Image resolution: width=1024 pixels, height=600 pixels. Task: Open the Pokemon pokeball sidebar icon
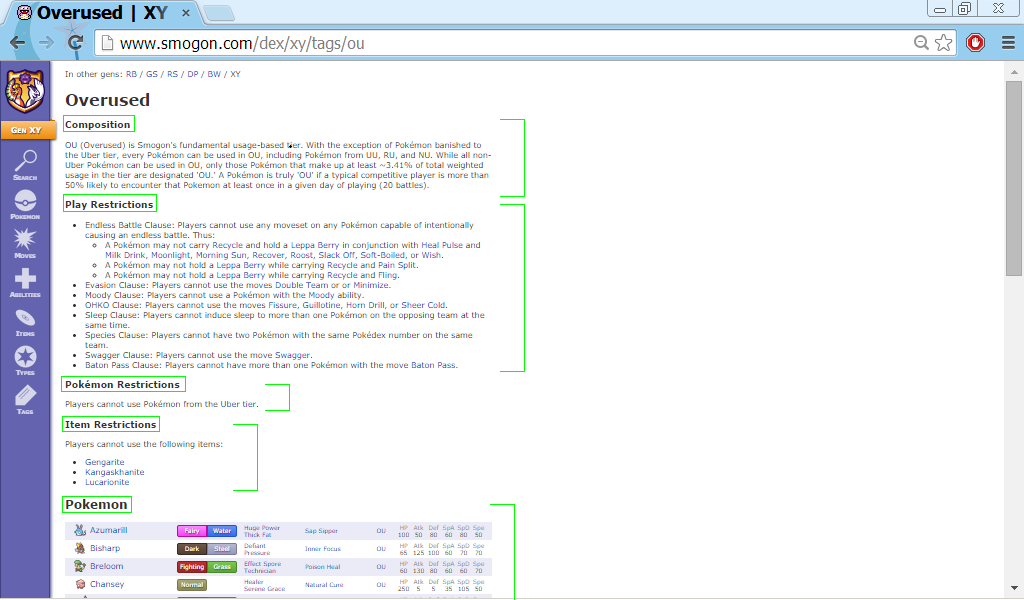25,204
